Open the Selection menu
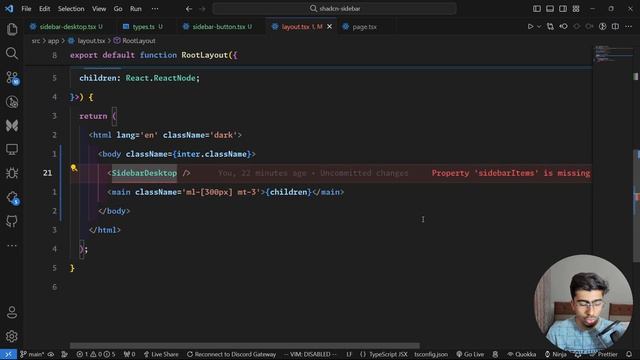Viewport: 640px width, 360px height. coord(71,9)
